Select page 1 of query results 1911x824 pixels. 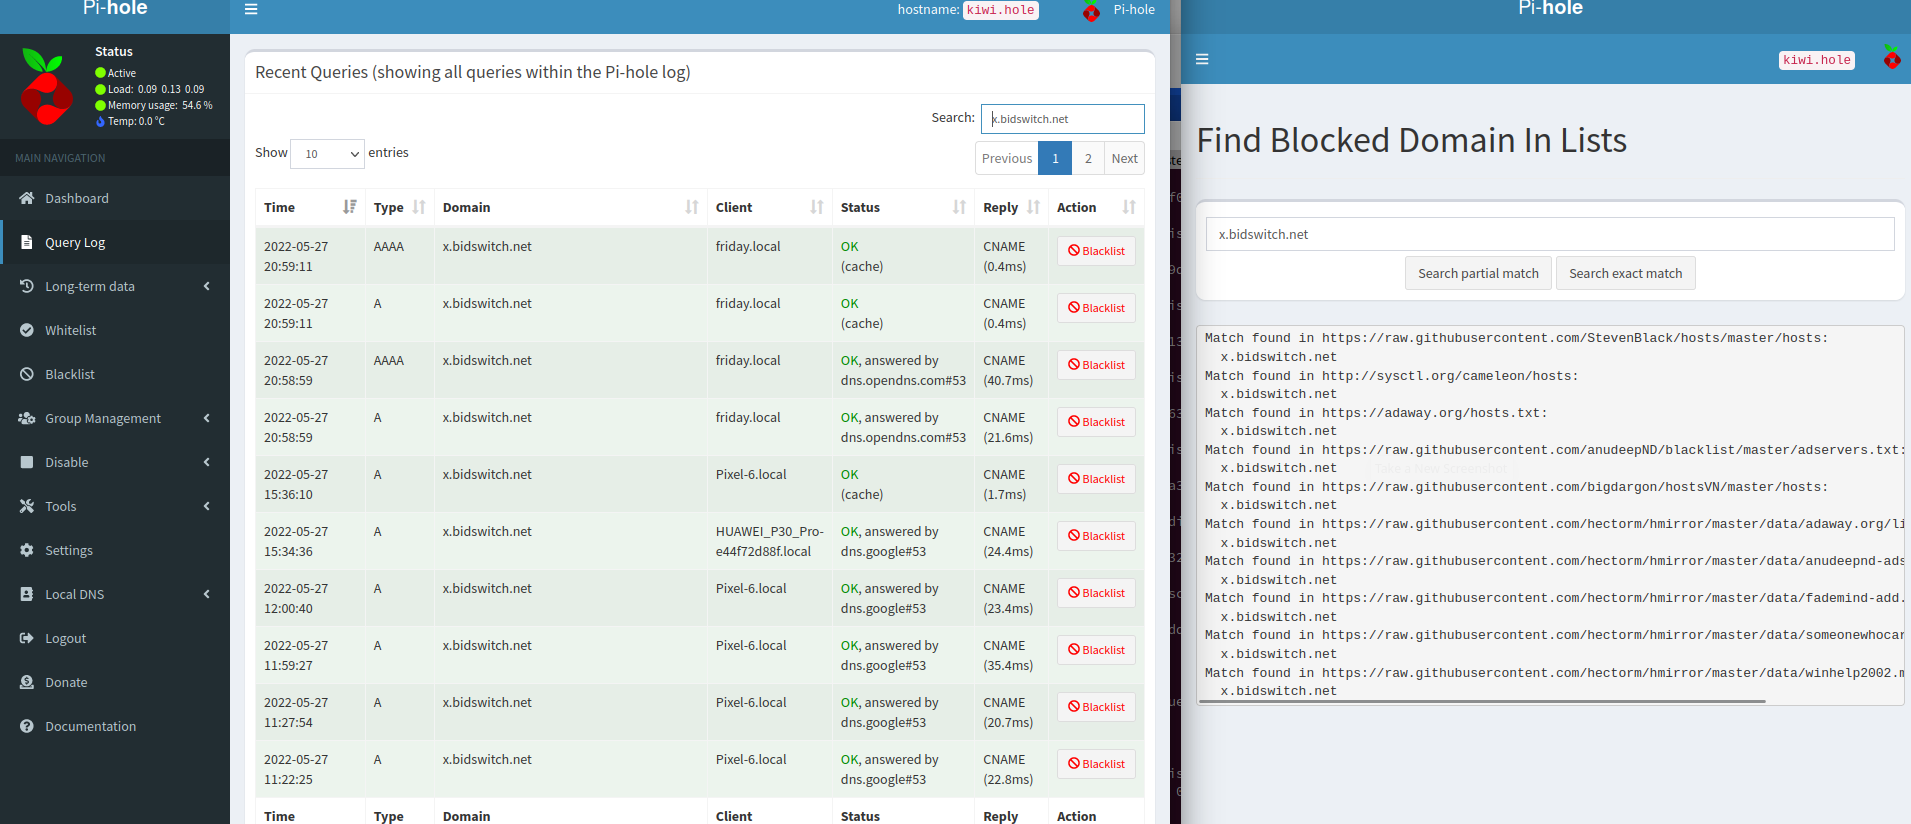click(x=1055, y=158)
